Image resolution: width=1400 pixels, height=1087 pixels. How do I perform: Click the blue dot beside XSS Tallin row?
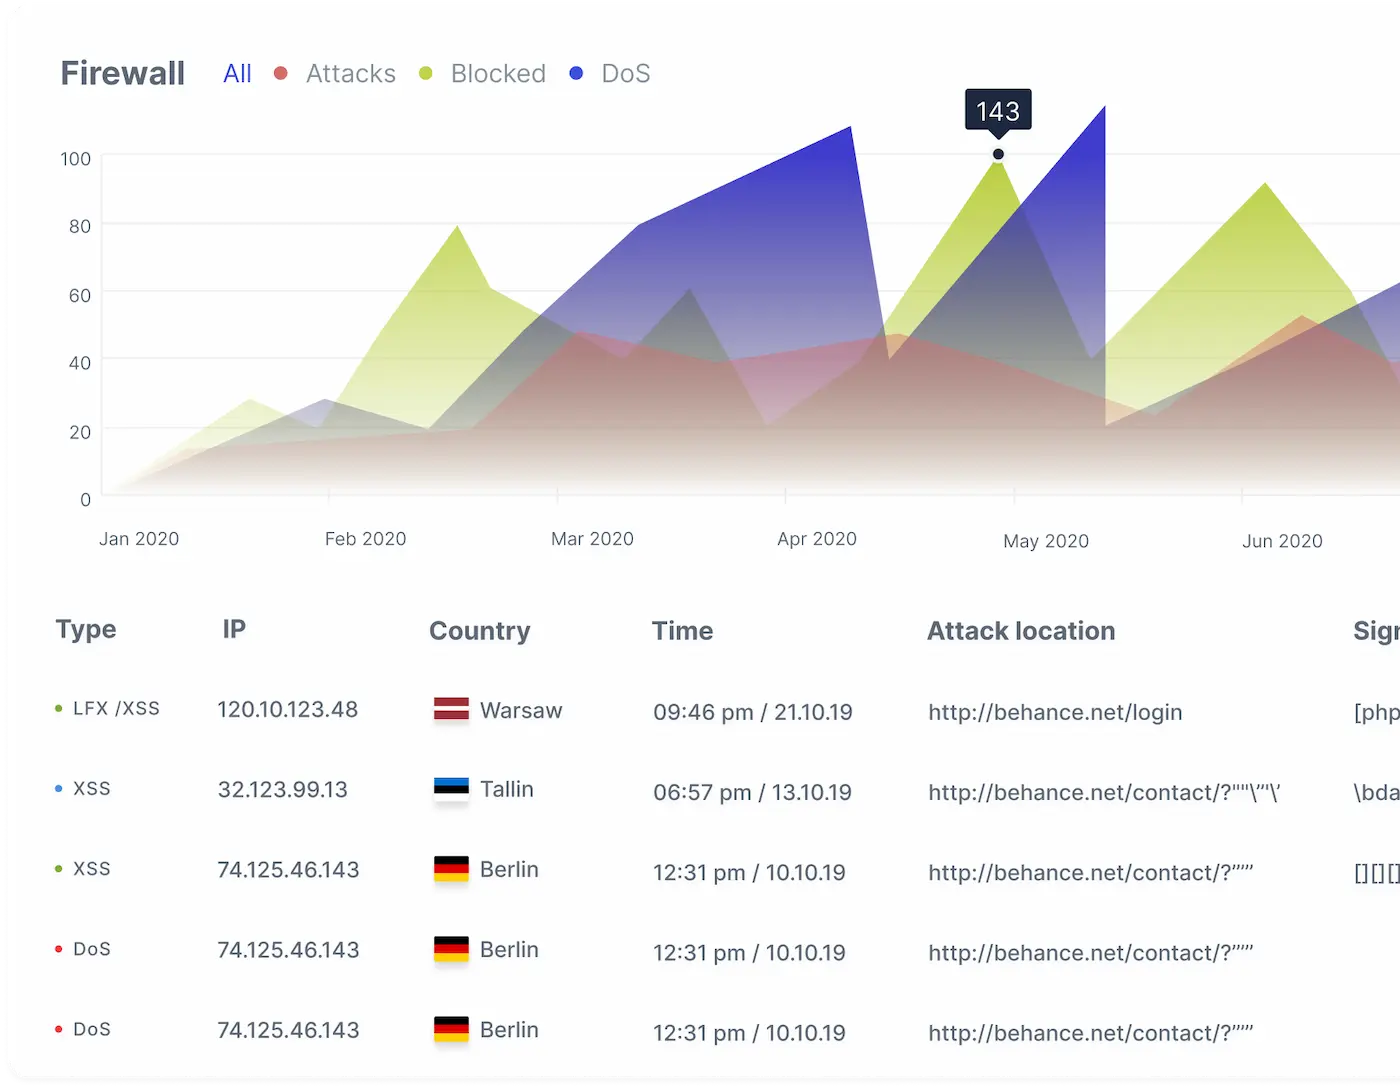point(59,789)
